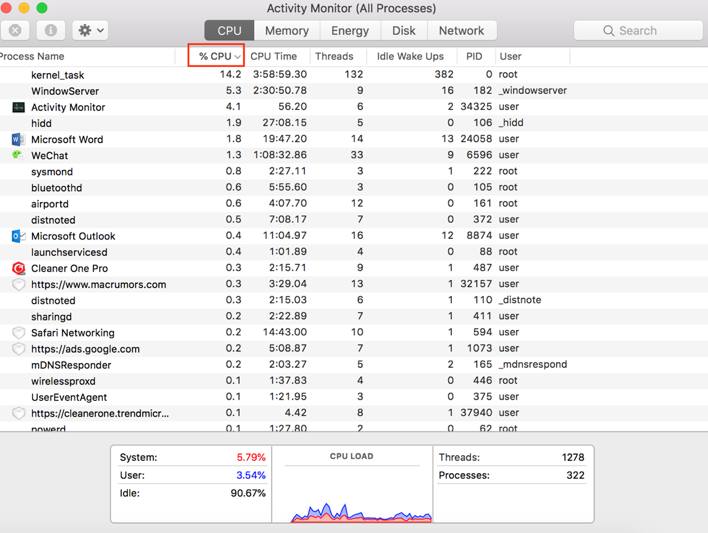Screen dimensions: 708x533
Task: Click the green zoom window button
Action: coord(42,8)
